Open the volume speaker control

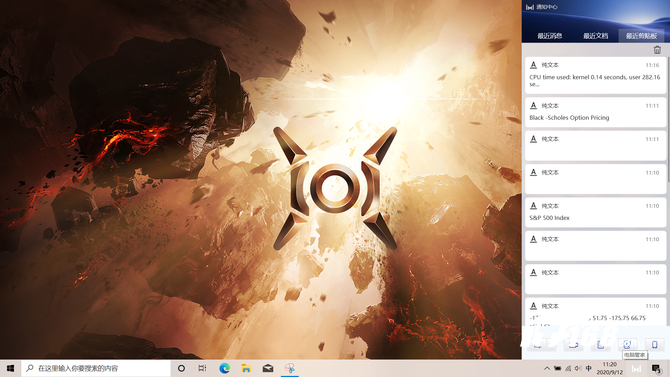(x=578, y=368)
